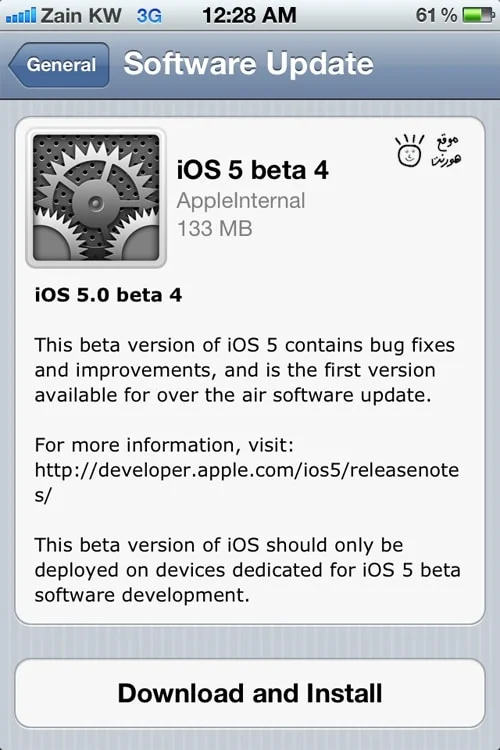Tap the battery icon in status bar
Screen dimensions: 500x750
point(478,16)
